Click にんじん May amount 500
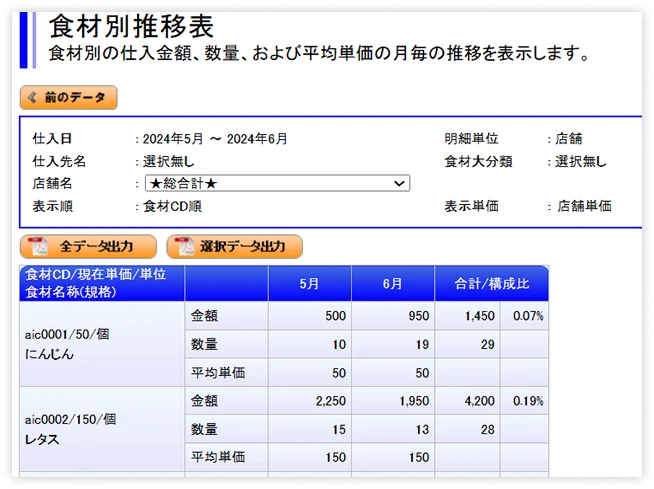This screenshot has height=489, width=654. (309, 316)
